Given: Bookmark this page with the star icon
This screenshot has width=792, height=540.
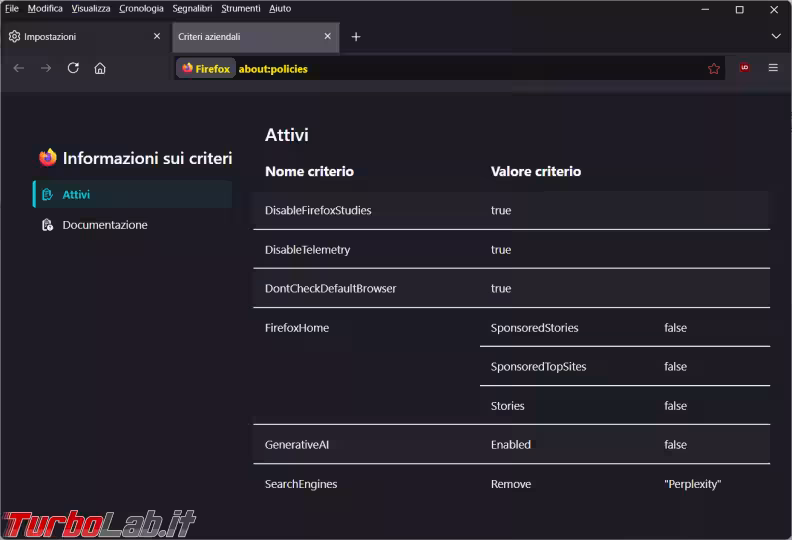Looking at the screenshot, I should coord(714,69).
